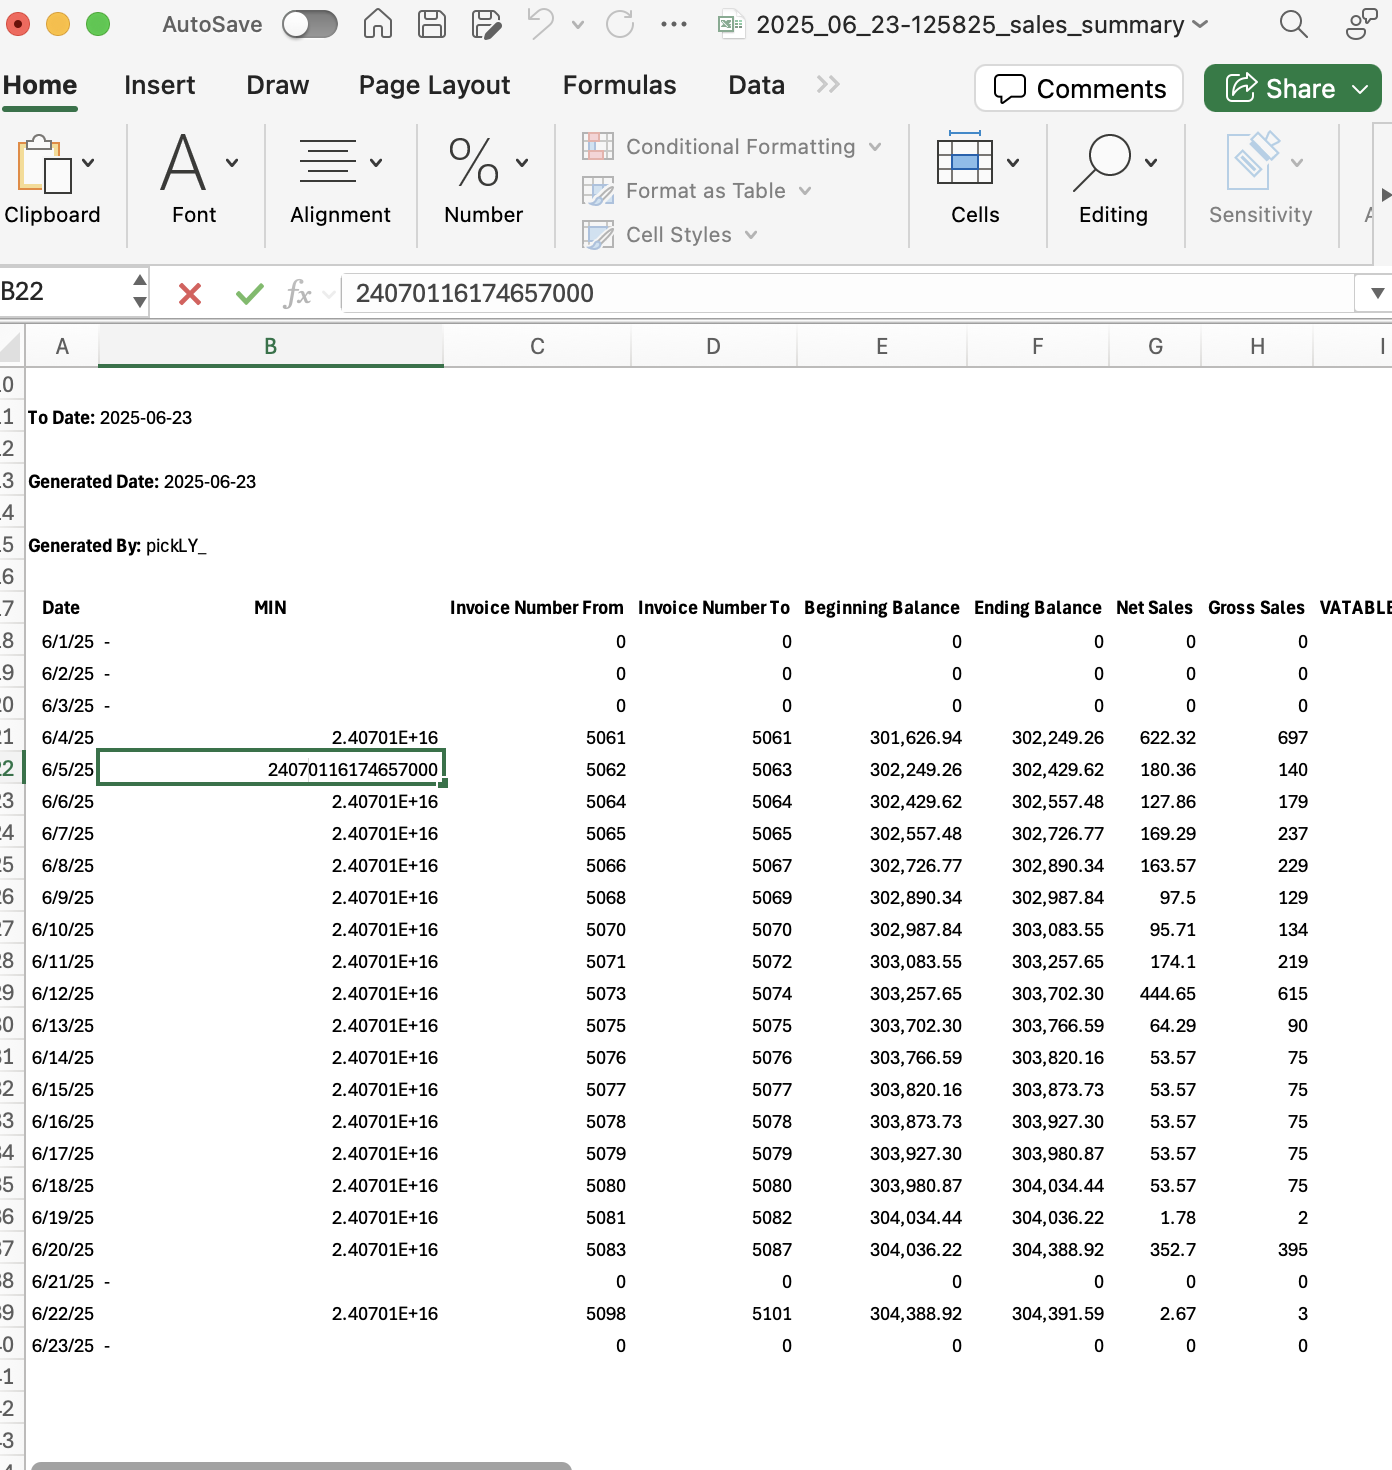Open the Formulas ribbon tab
Screen dimensions: 1392x1470
[x=619, y=86]
